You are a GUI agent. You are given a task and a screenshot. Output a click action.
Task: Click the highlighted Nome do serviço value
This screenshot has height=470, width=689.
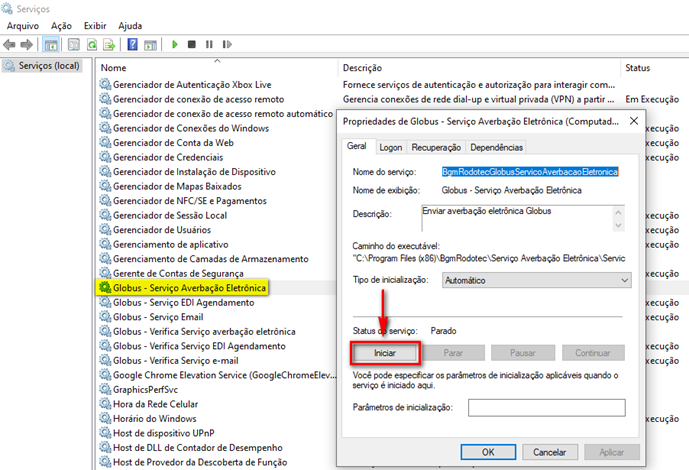[x=530, y=172]
